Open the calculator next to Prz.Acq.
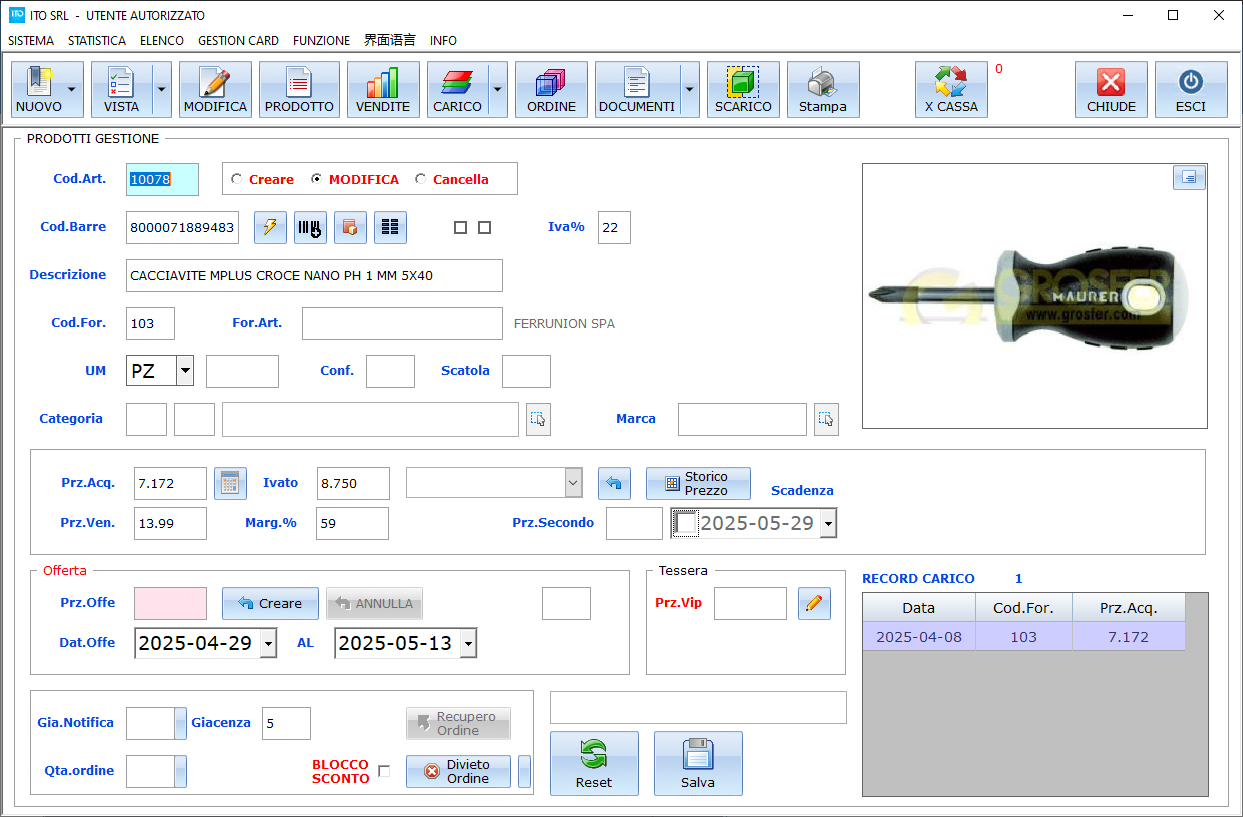The image size is (1243, 817). click(230, 483)
